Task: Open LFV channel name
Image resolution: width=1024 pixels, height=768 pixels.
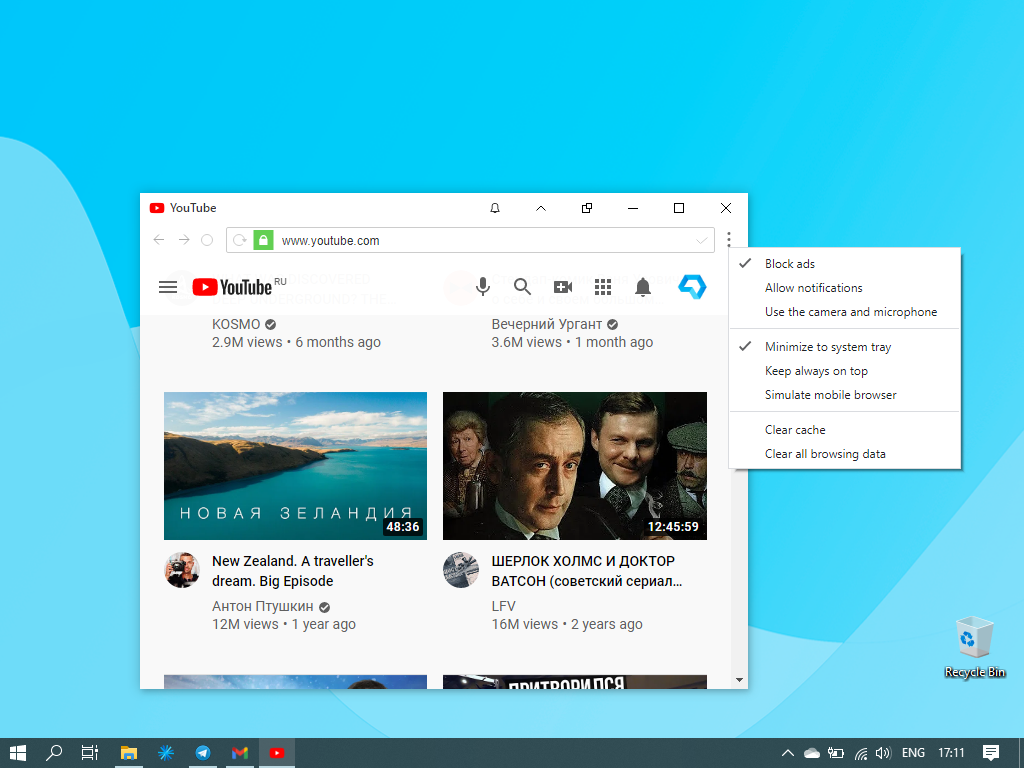Action: coord(504,606)
